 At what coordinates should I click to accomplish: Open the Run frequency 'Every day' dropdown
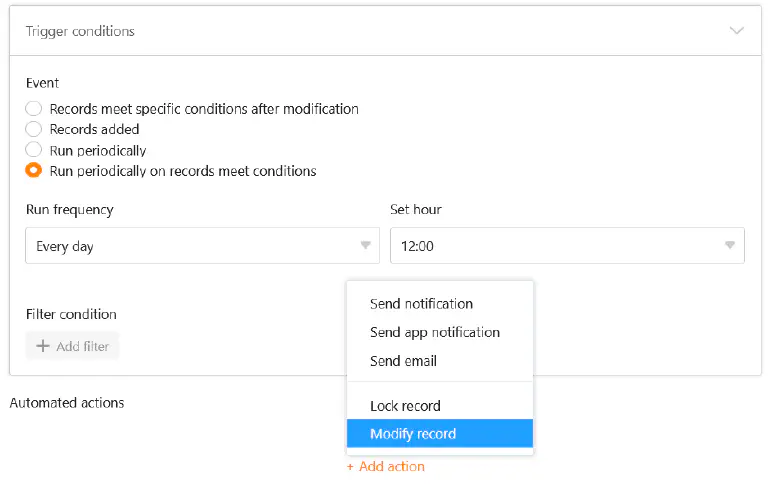(202, 245)
